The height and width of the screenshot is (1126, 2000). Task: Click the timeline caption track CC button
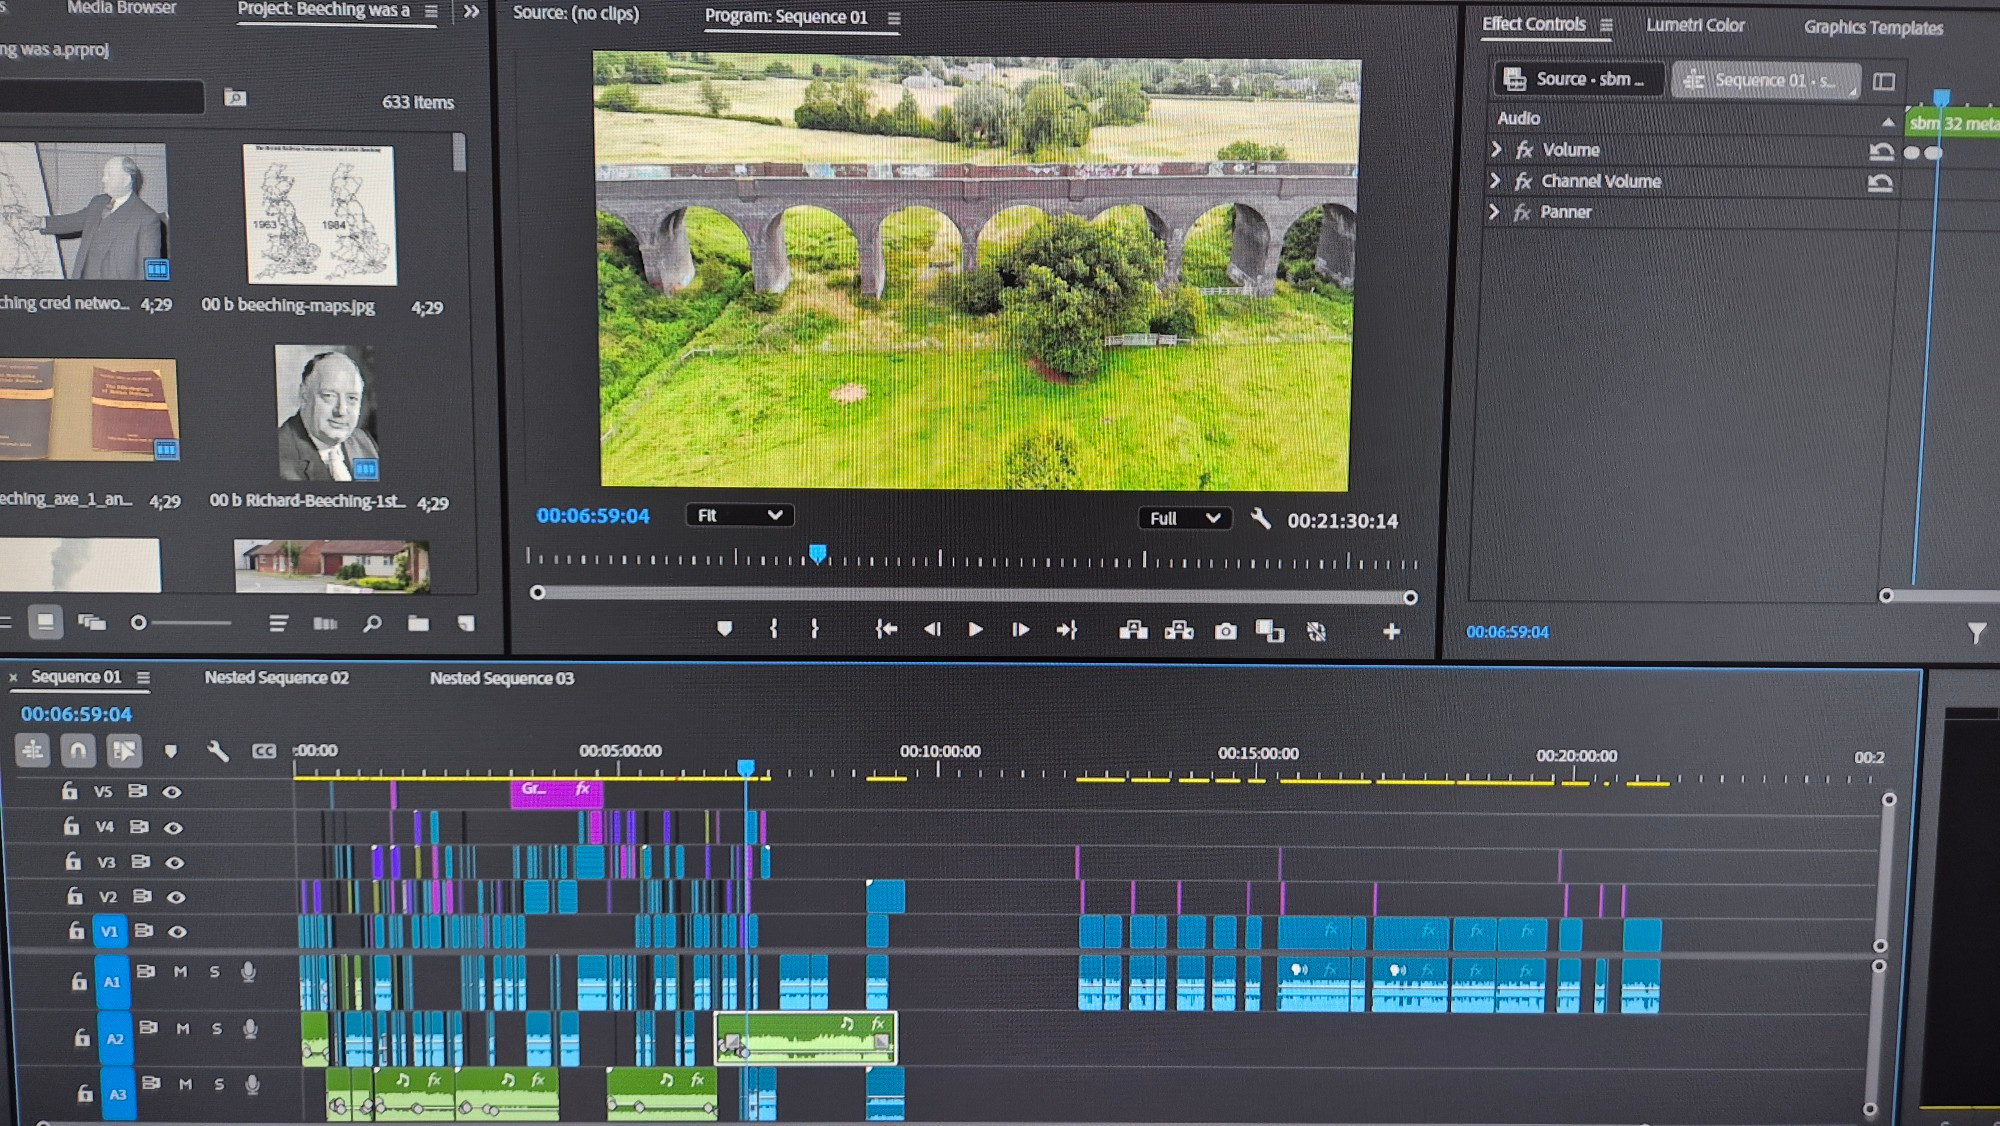point(263,751)
